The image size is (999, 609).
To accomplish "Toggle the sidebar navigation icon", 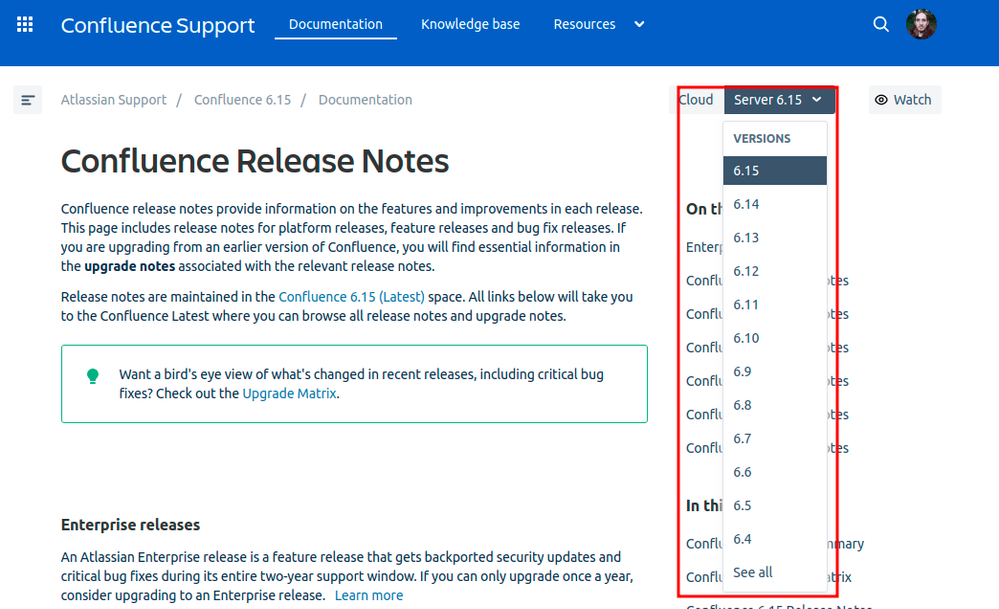I will pyautogui.click(x=27, y=100).
